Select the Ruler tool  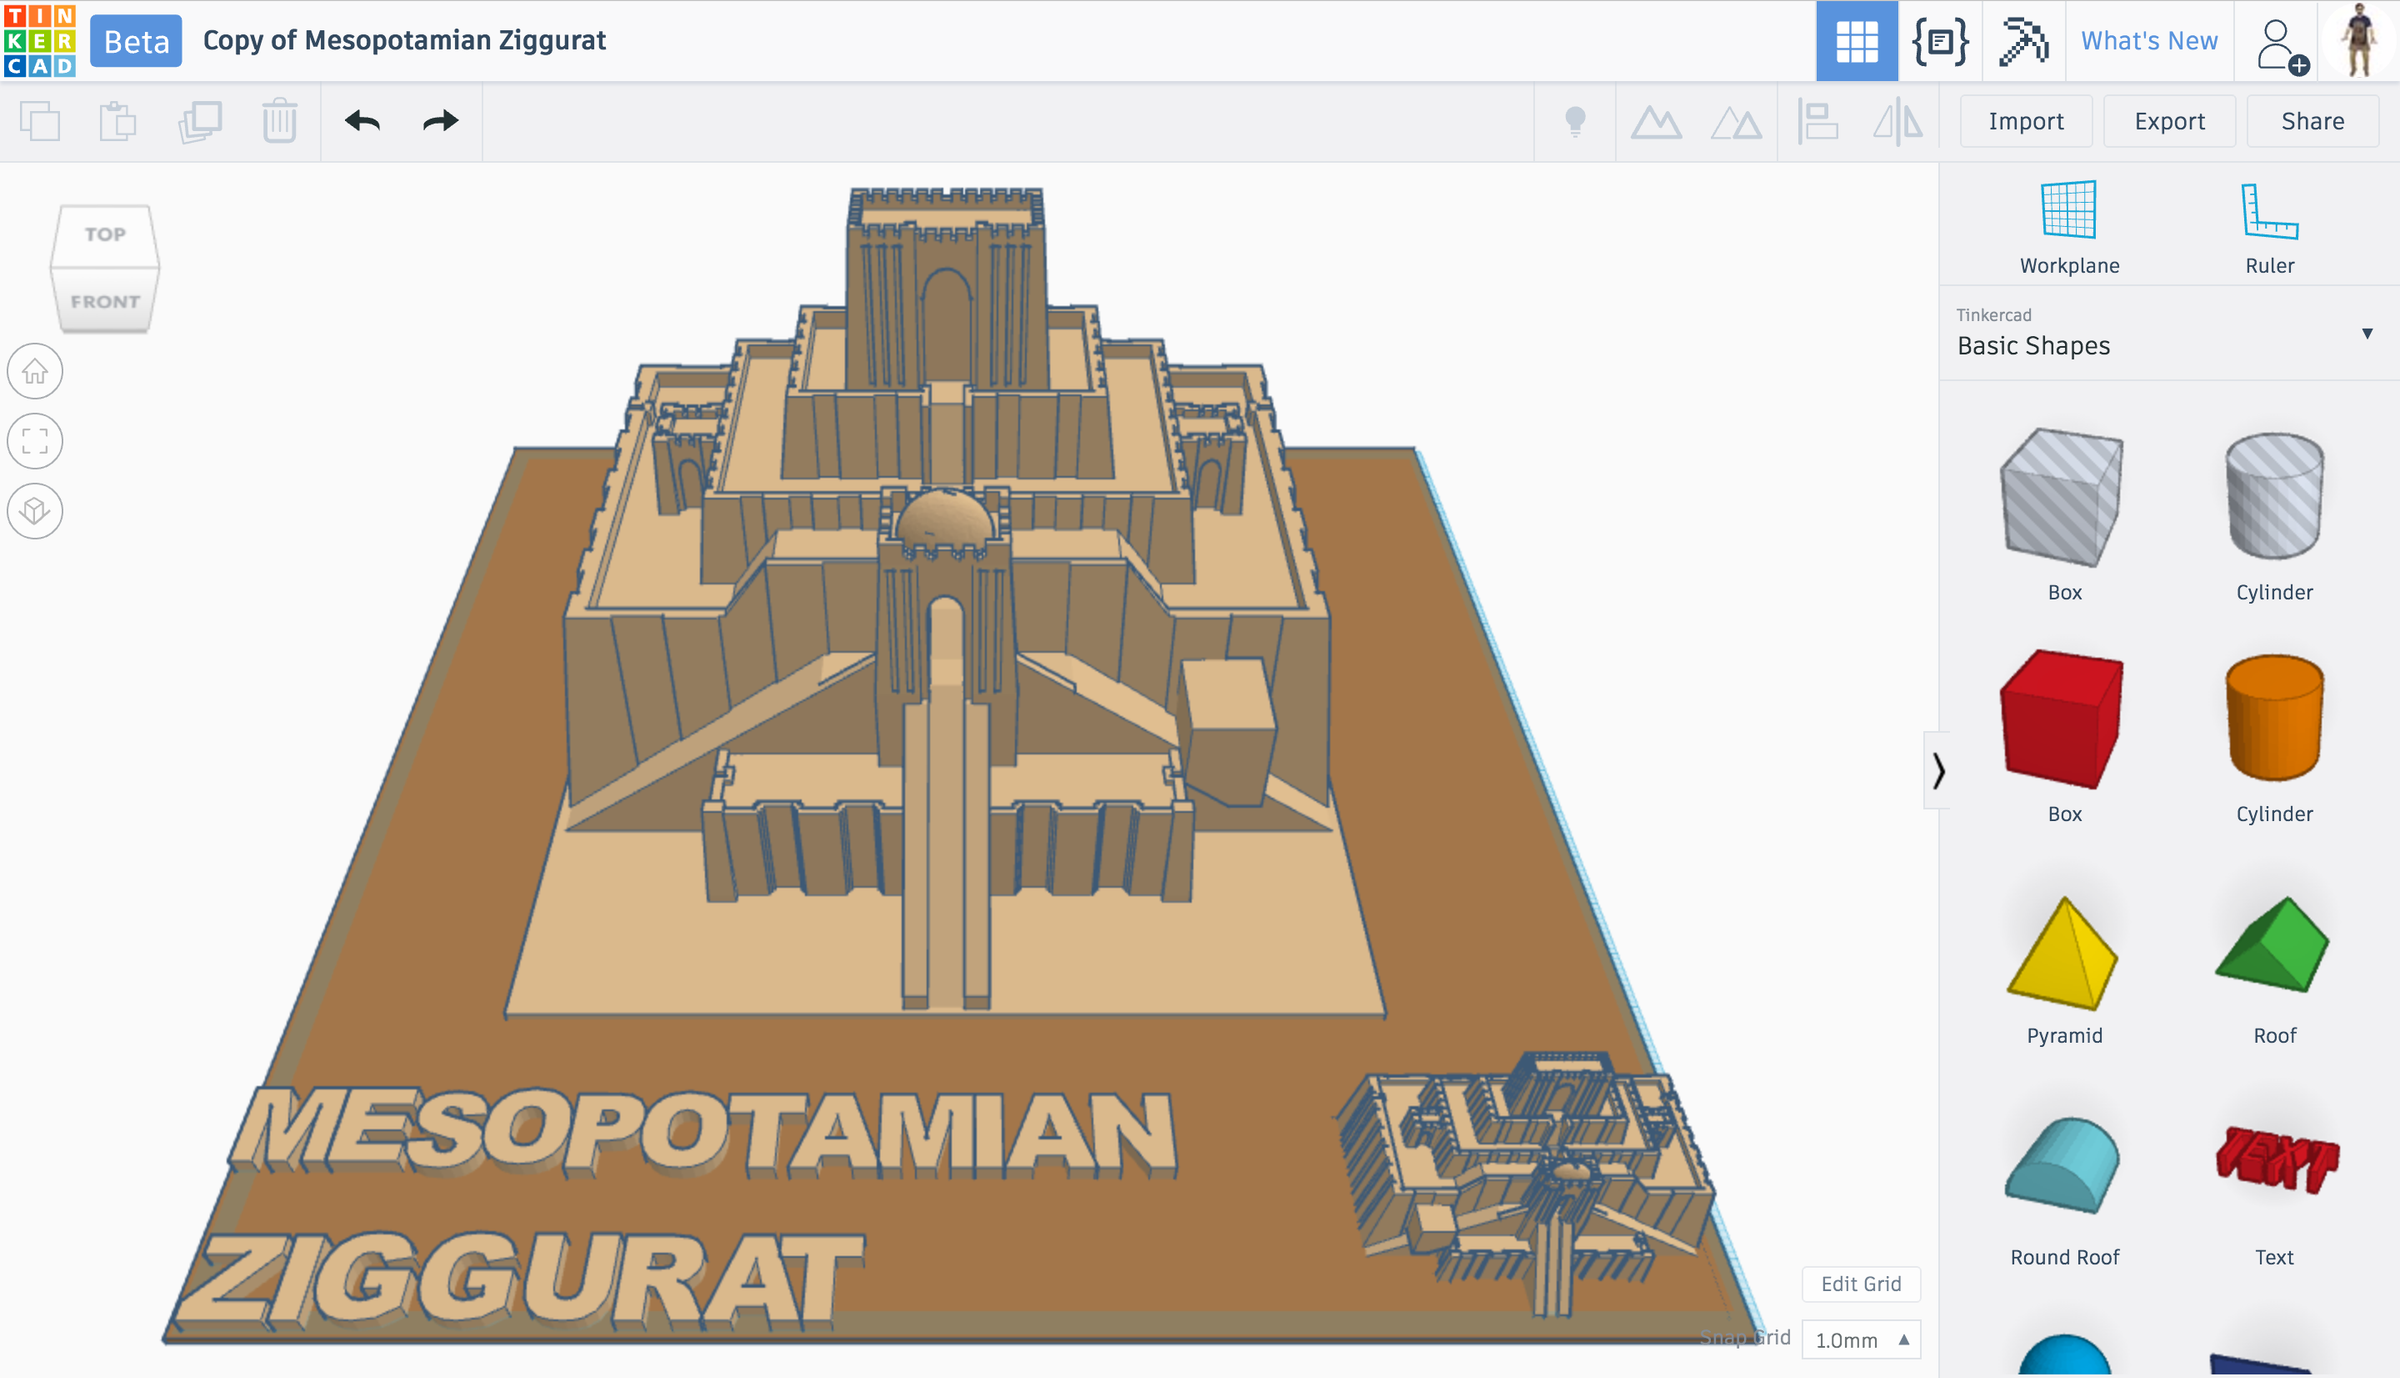click(2269, 211)
